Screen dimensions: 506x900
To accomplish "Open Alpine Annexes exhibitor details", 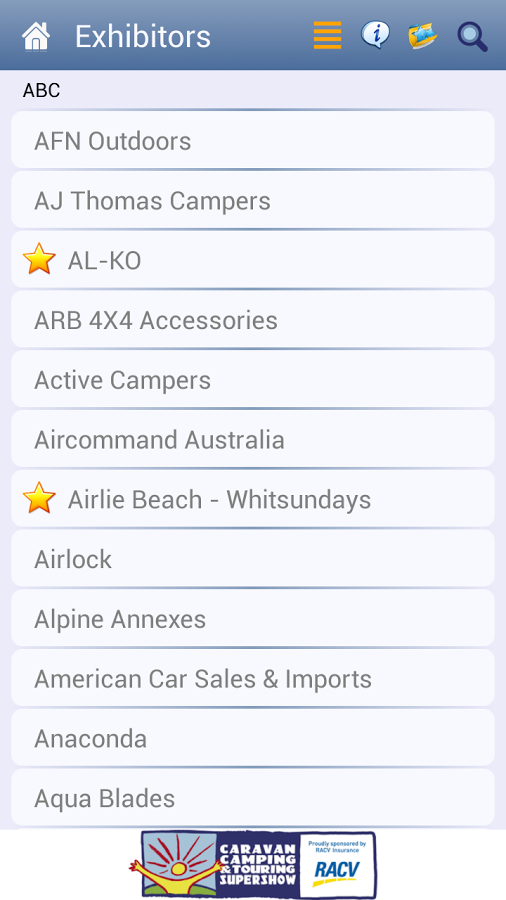I will (x=253, y=618).
